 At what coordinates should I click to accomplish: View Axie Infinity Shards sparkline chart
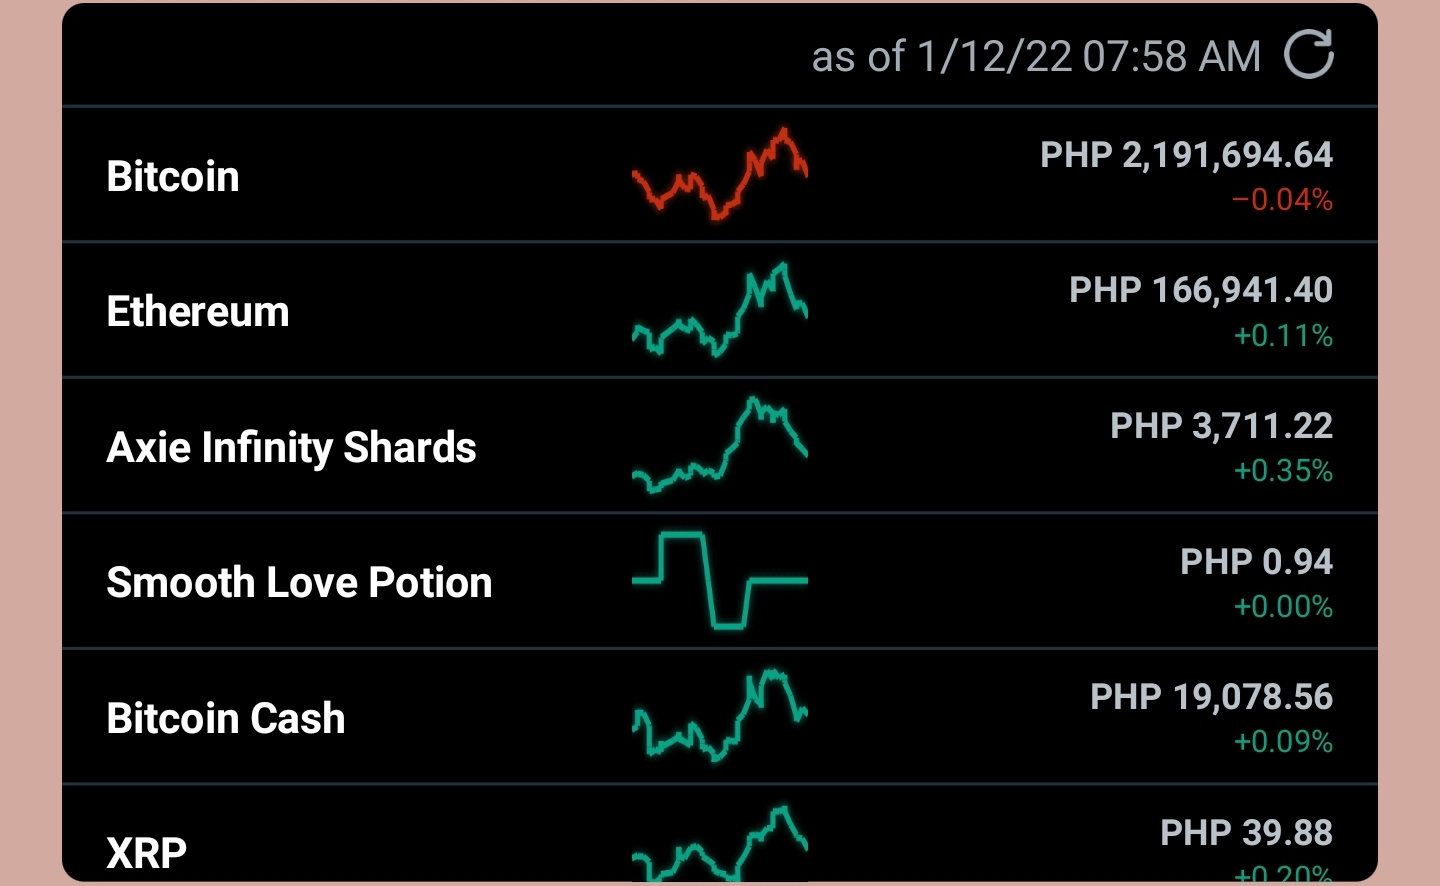(720, 445)
